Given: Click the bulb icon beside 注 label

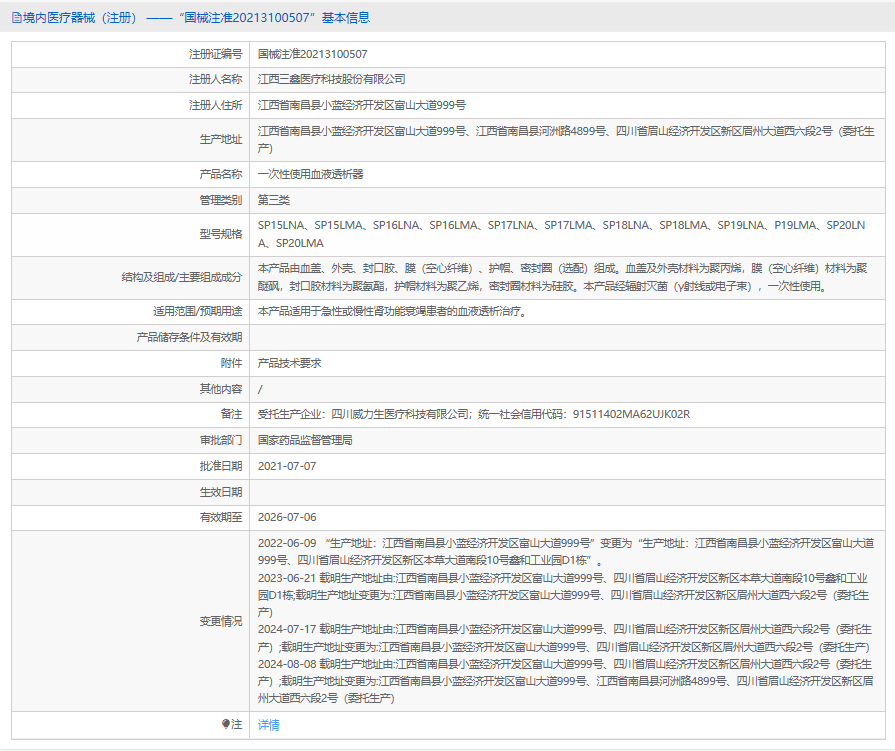Looking at the screenshot, I should tap(226, 724).
